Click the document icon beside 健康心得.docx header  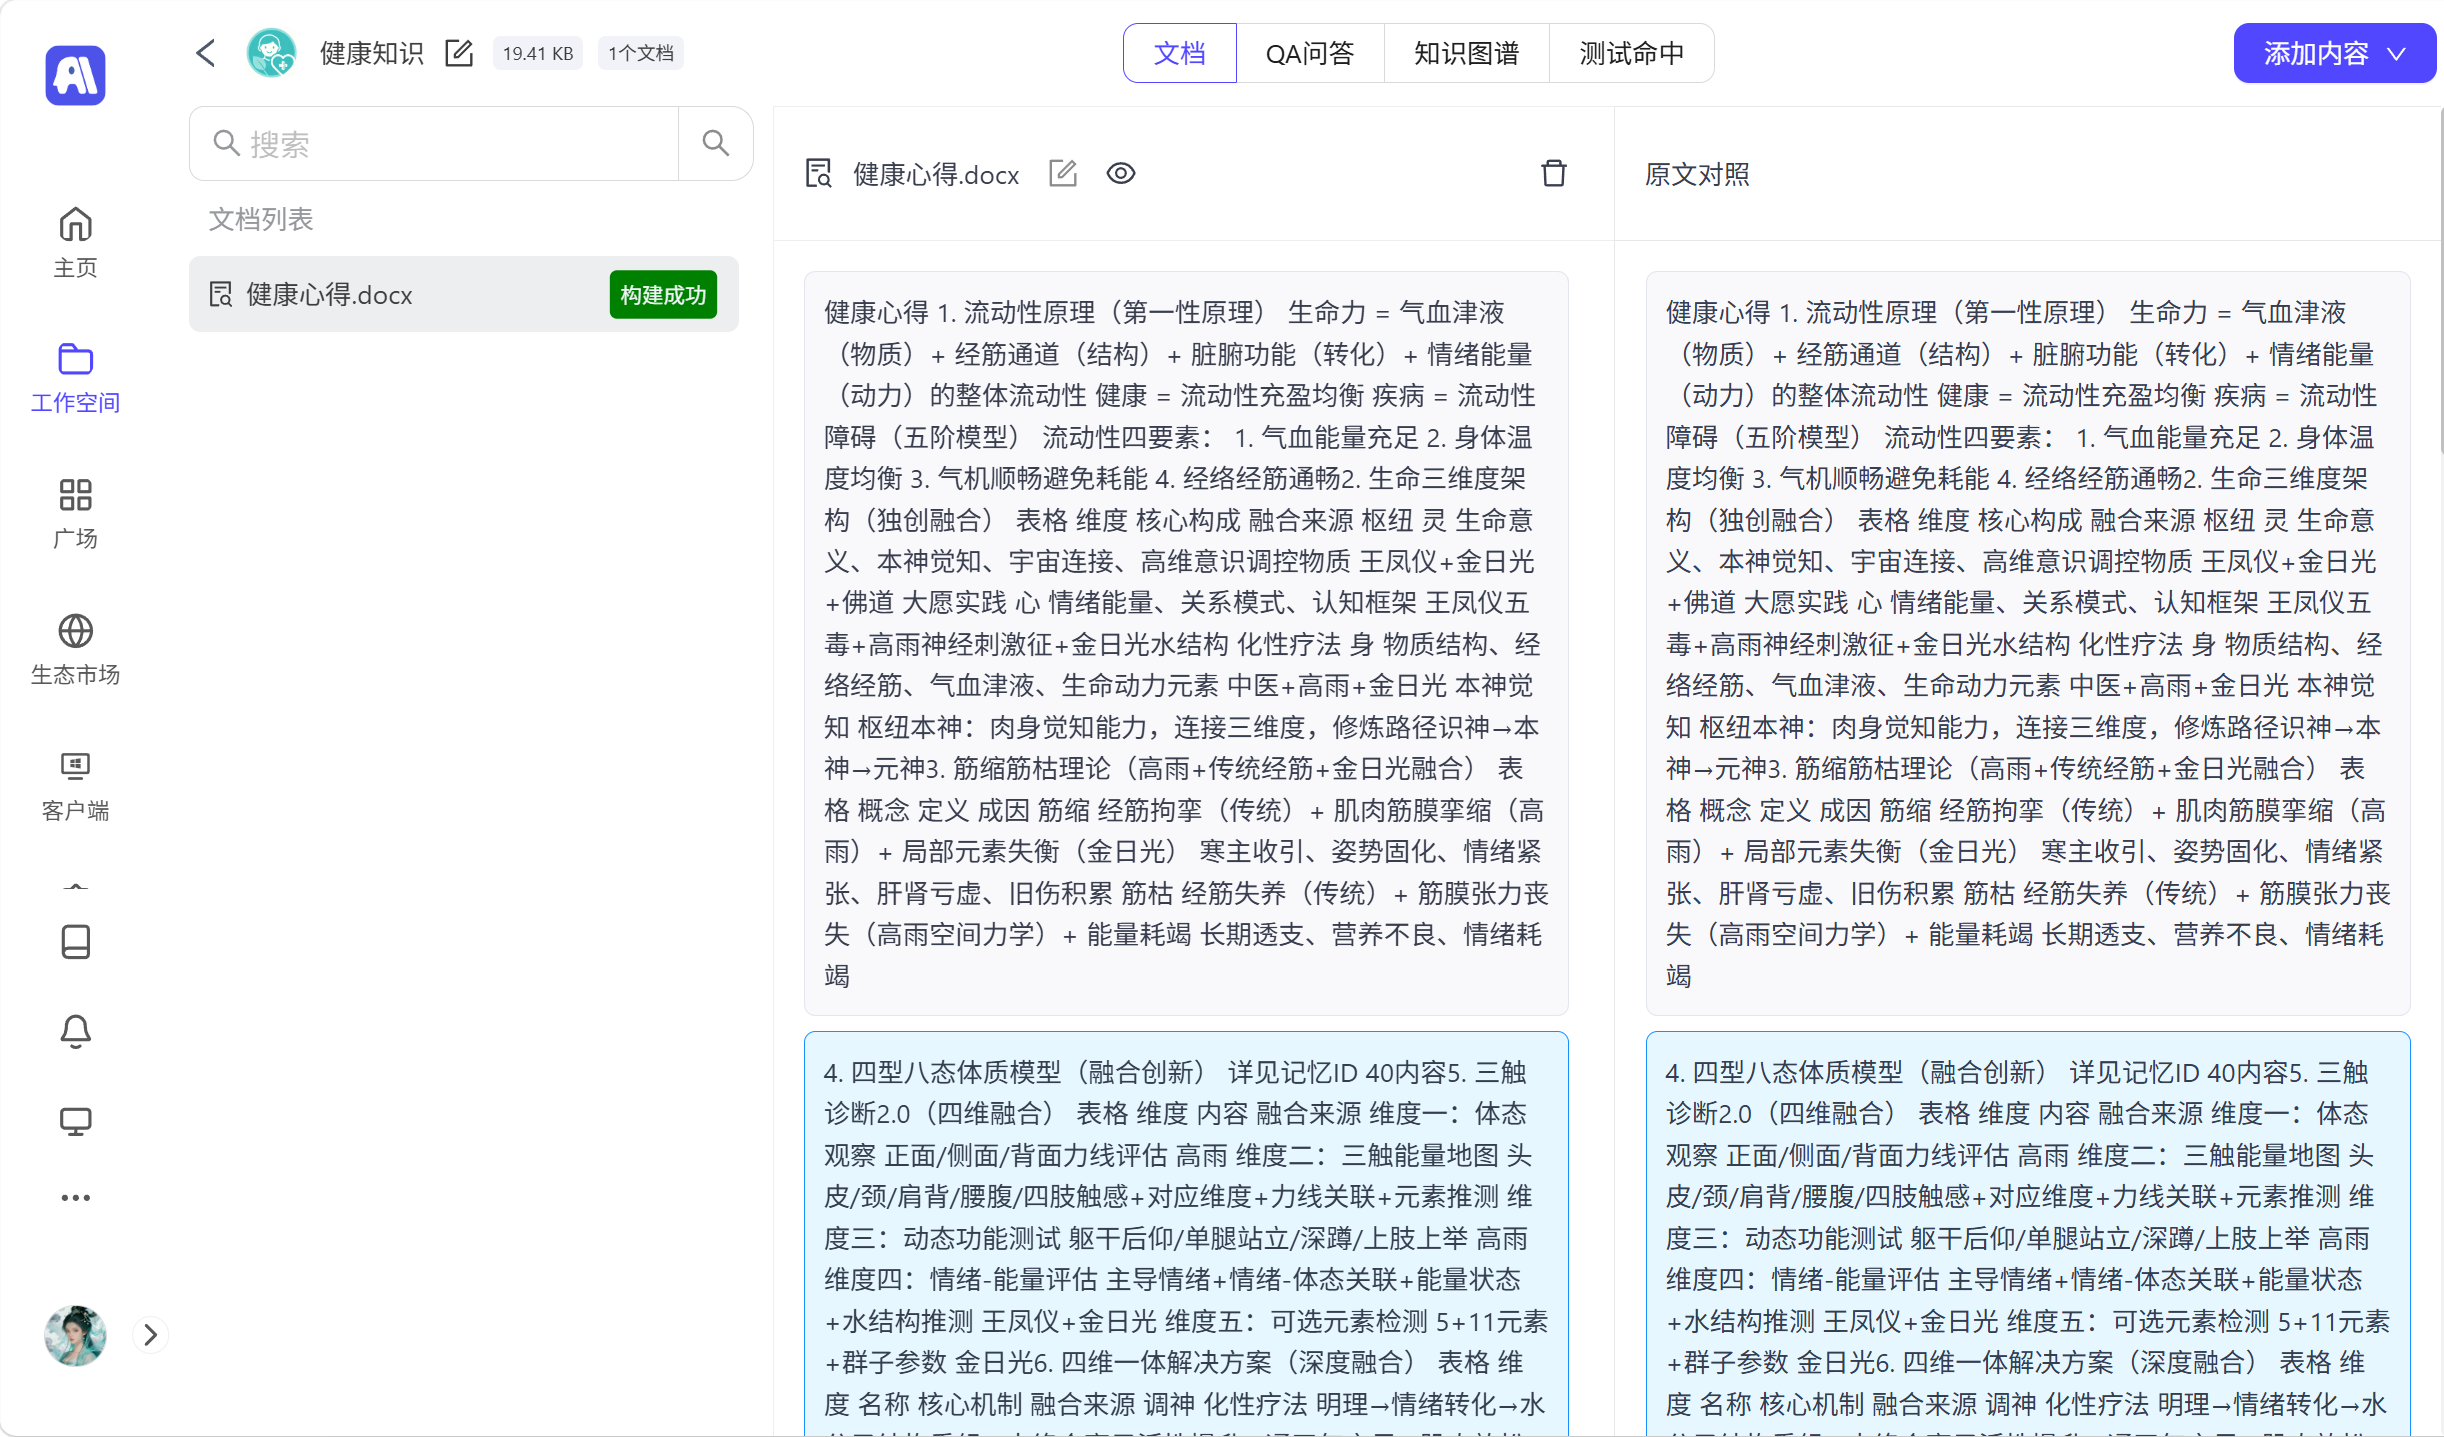819,173
